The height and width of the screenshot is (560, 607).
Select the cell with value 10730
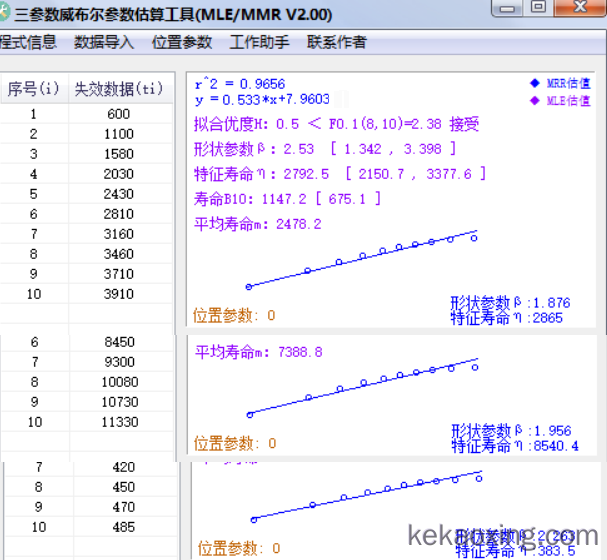click(120, 402)
